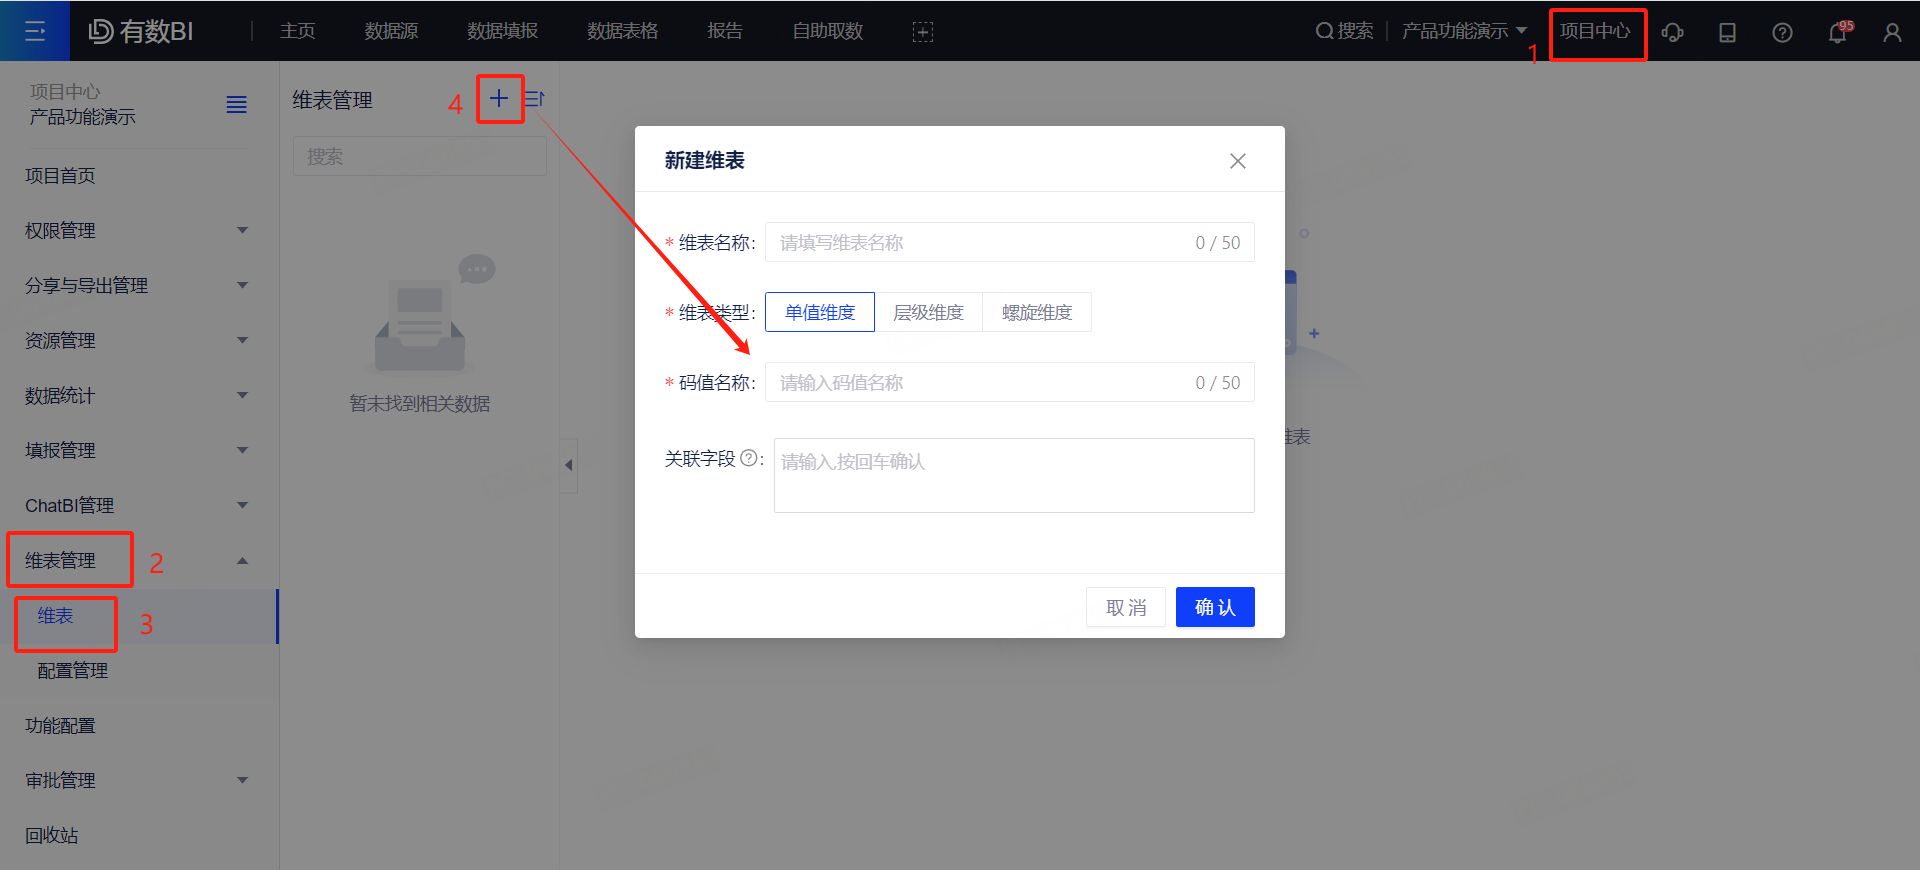Expand the 权限管理 sidebar menu
This screenshot has height=870, width=1920.
point(136,230)
